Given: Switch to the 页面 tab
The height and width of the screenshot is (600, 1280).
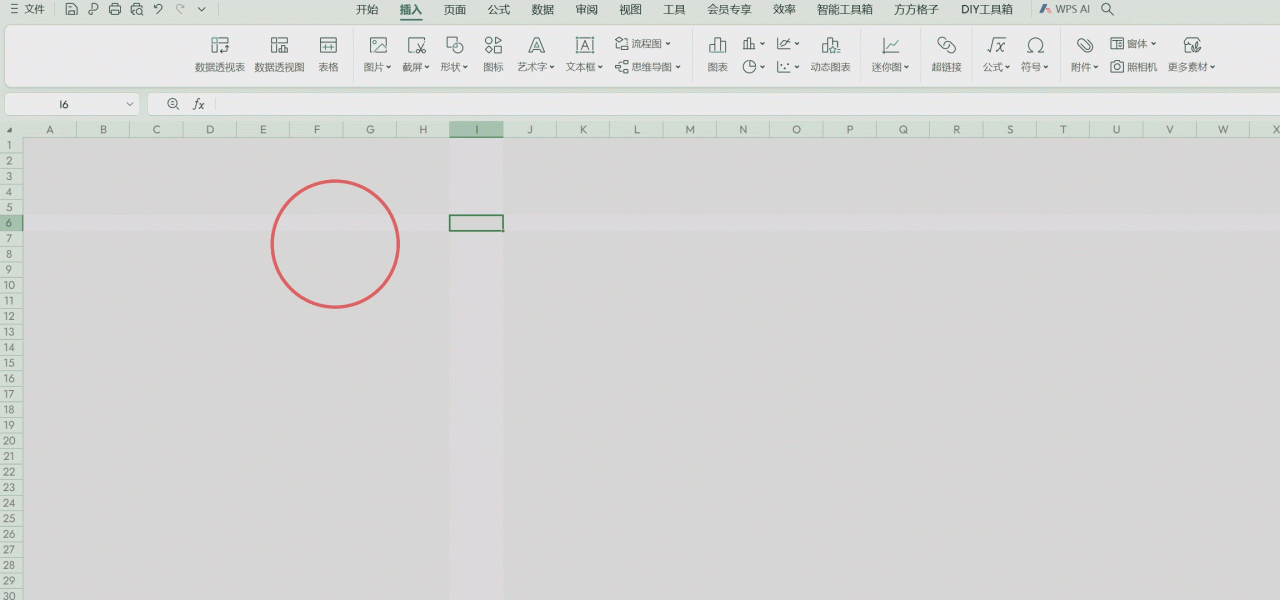Looking at the screenshot, I should point(455,10).
